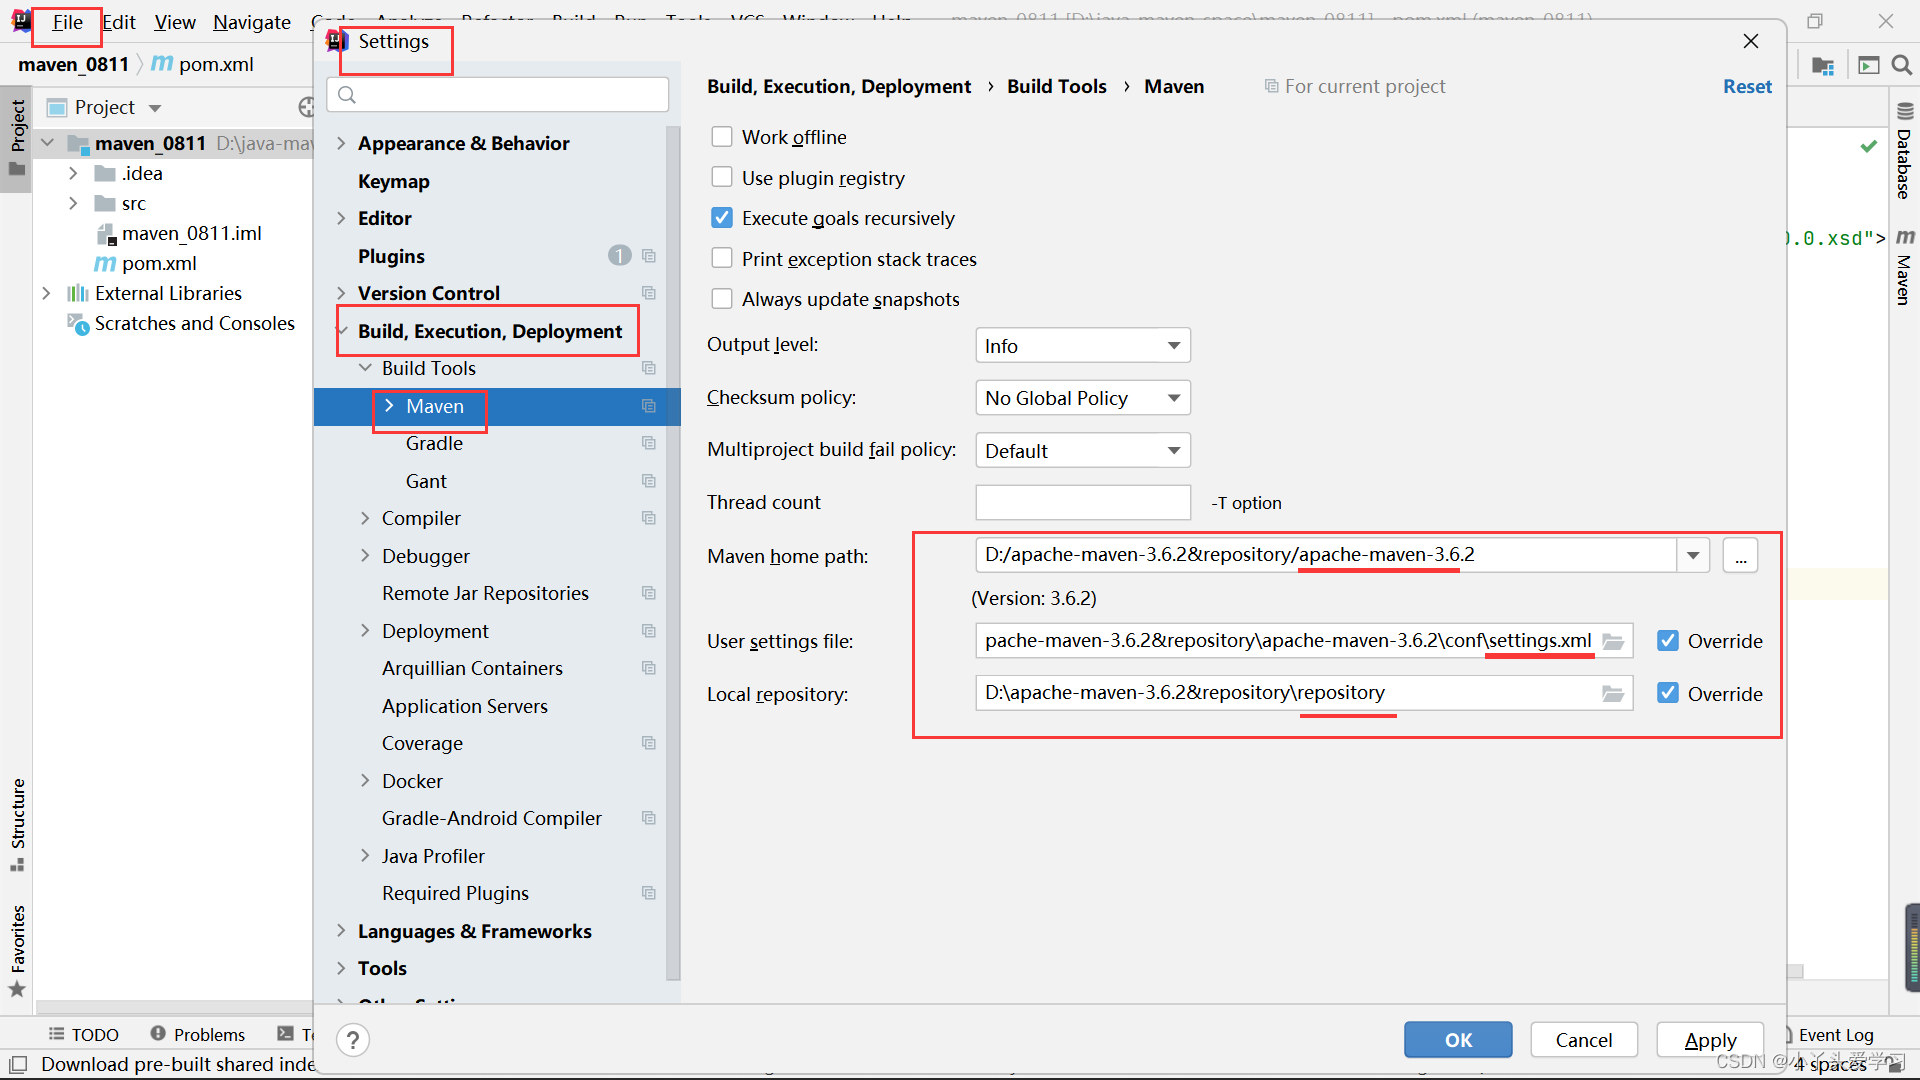Select maven_0811.iml file
Viewport: 1920px width, 1080px height.
[x=191, y=233]
